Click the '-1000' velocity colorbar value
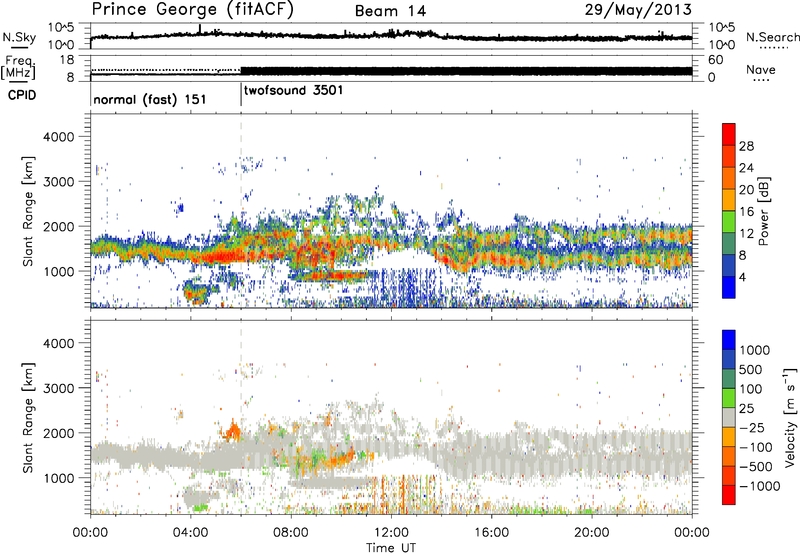800x554 pixels. point(760,486)
